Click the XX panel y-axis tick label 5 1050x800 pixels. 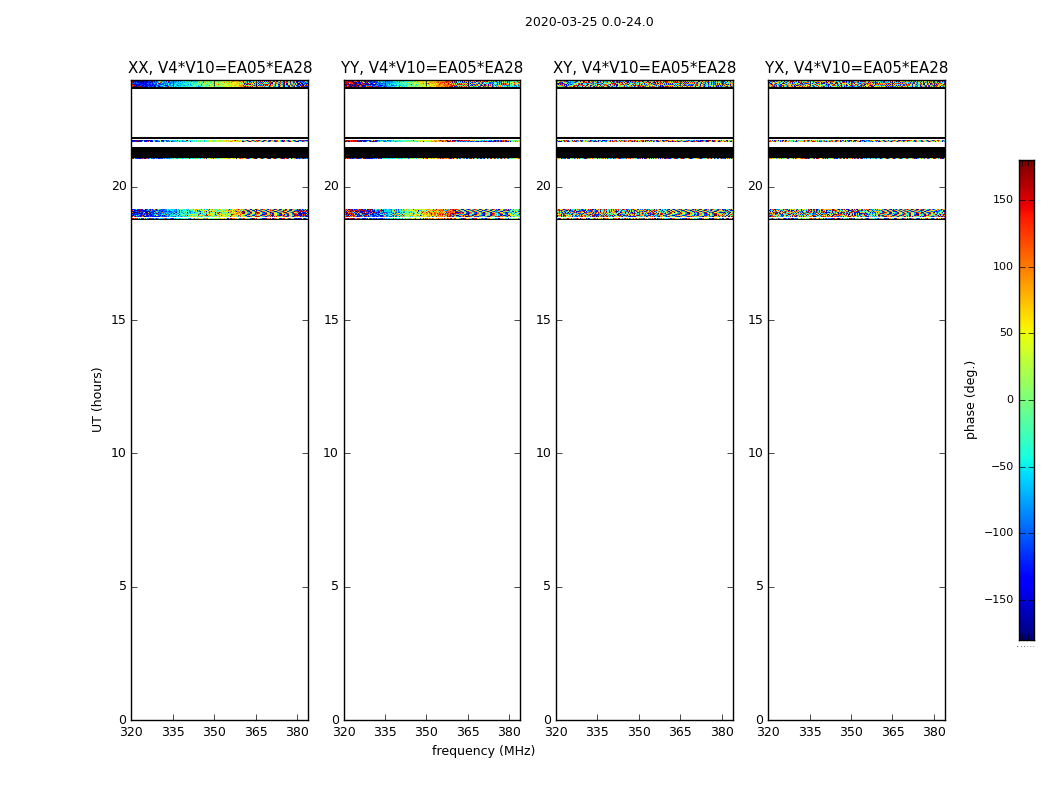tap(123, 586)
